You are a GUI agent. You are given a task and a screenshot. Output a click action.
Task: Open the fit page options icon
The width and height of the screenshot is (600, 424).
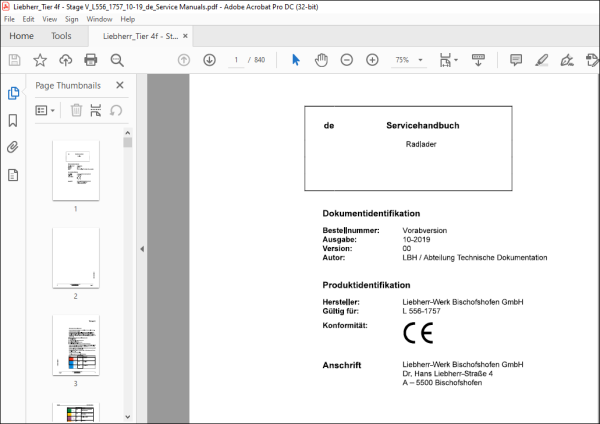[448, 60]
